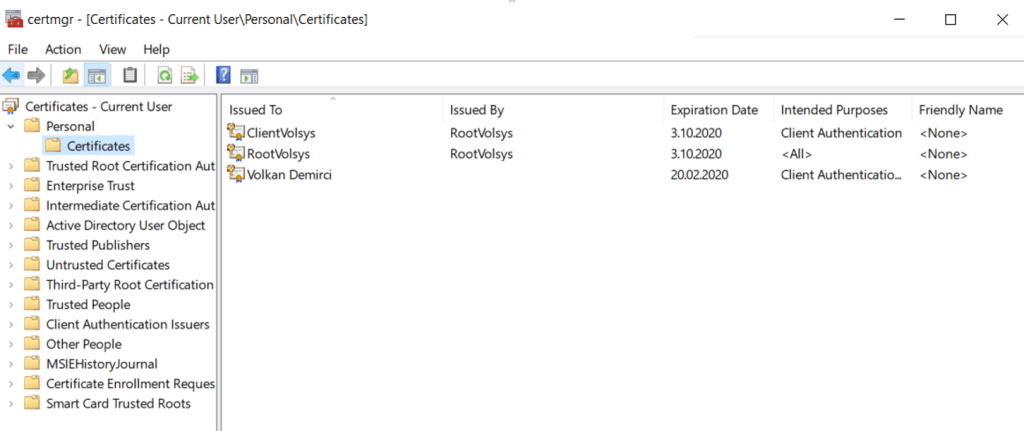Screen dimensions: 1024x431
Task: Click the Other People folder icon
Action: point(32,344)
